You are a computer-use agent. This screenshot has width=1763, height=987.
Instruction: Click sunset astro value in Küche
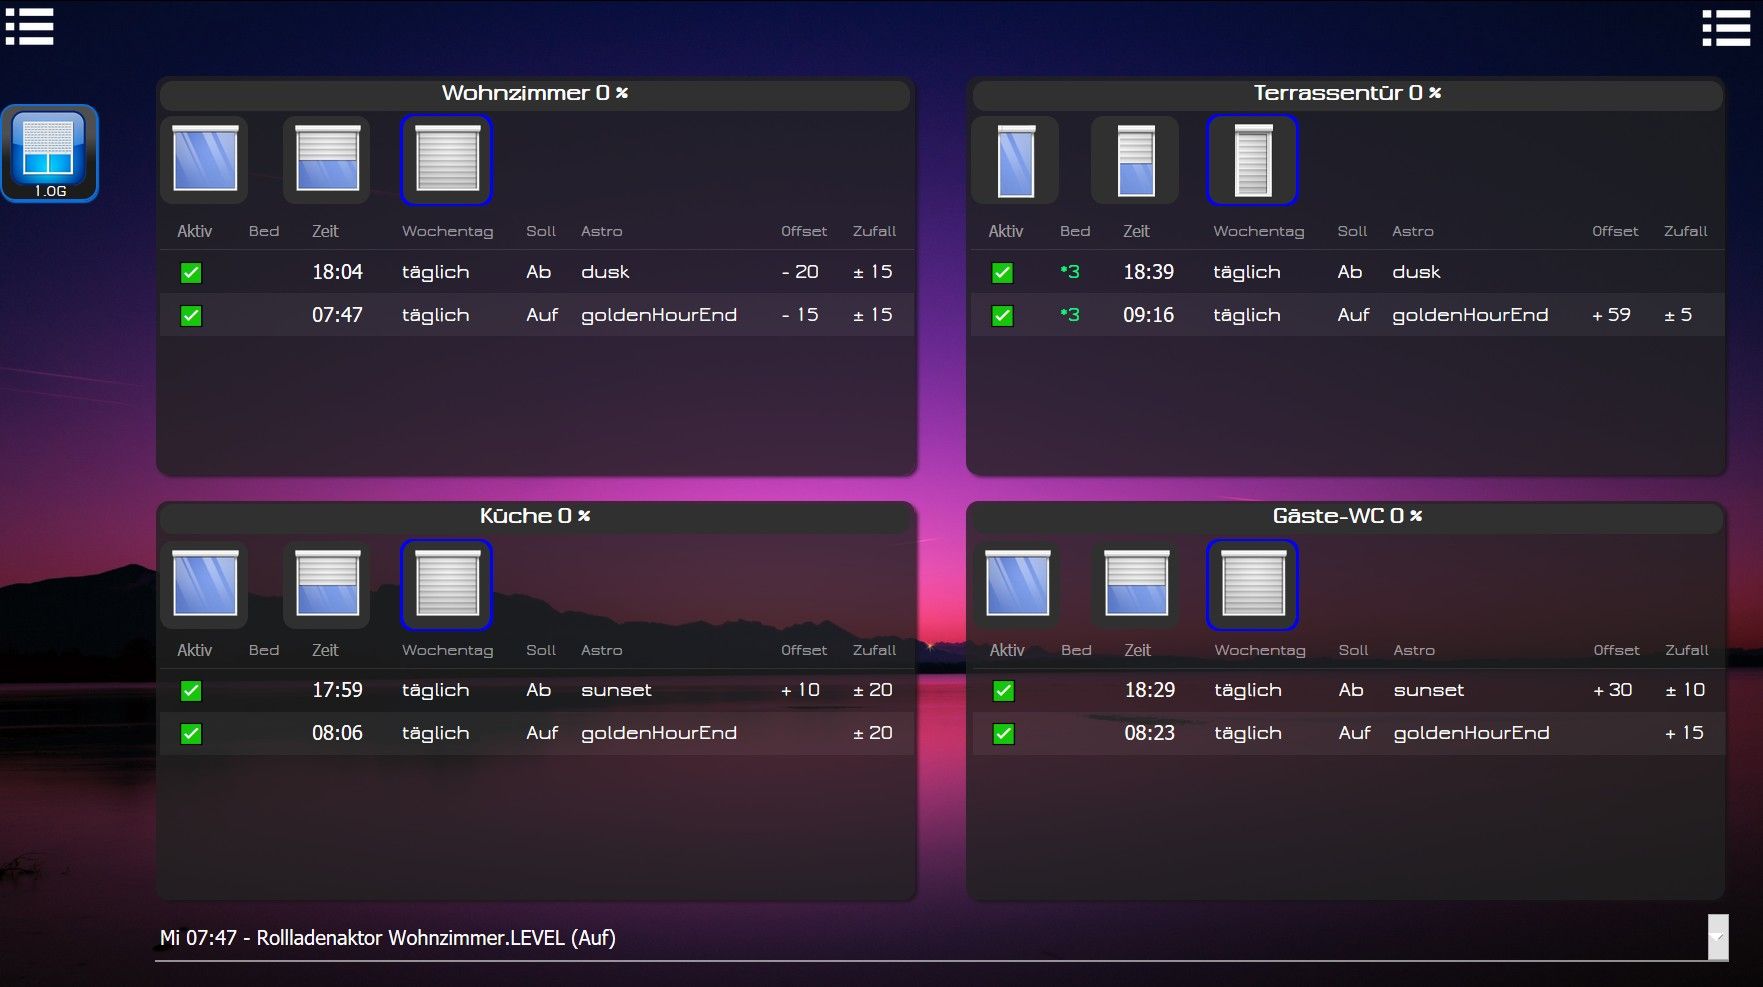click(616, 690)
